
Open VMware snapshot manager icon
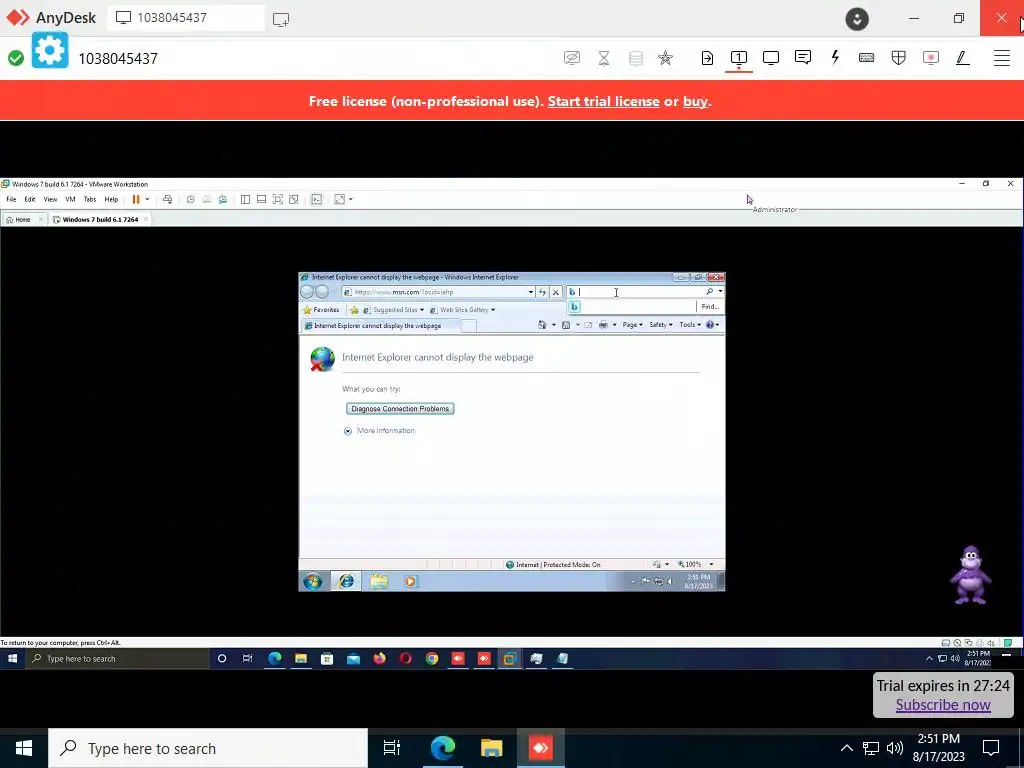(x=223, y=199)
